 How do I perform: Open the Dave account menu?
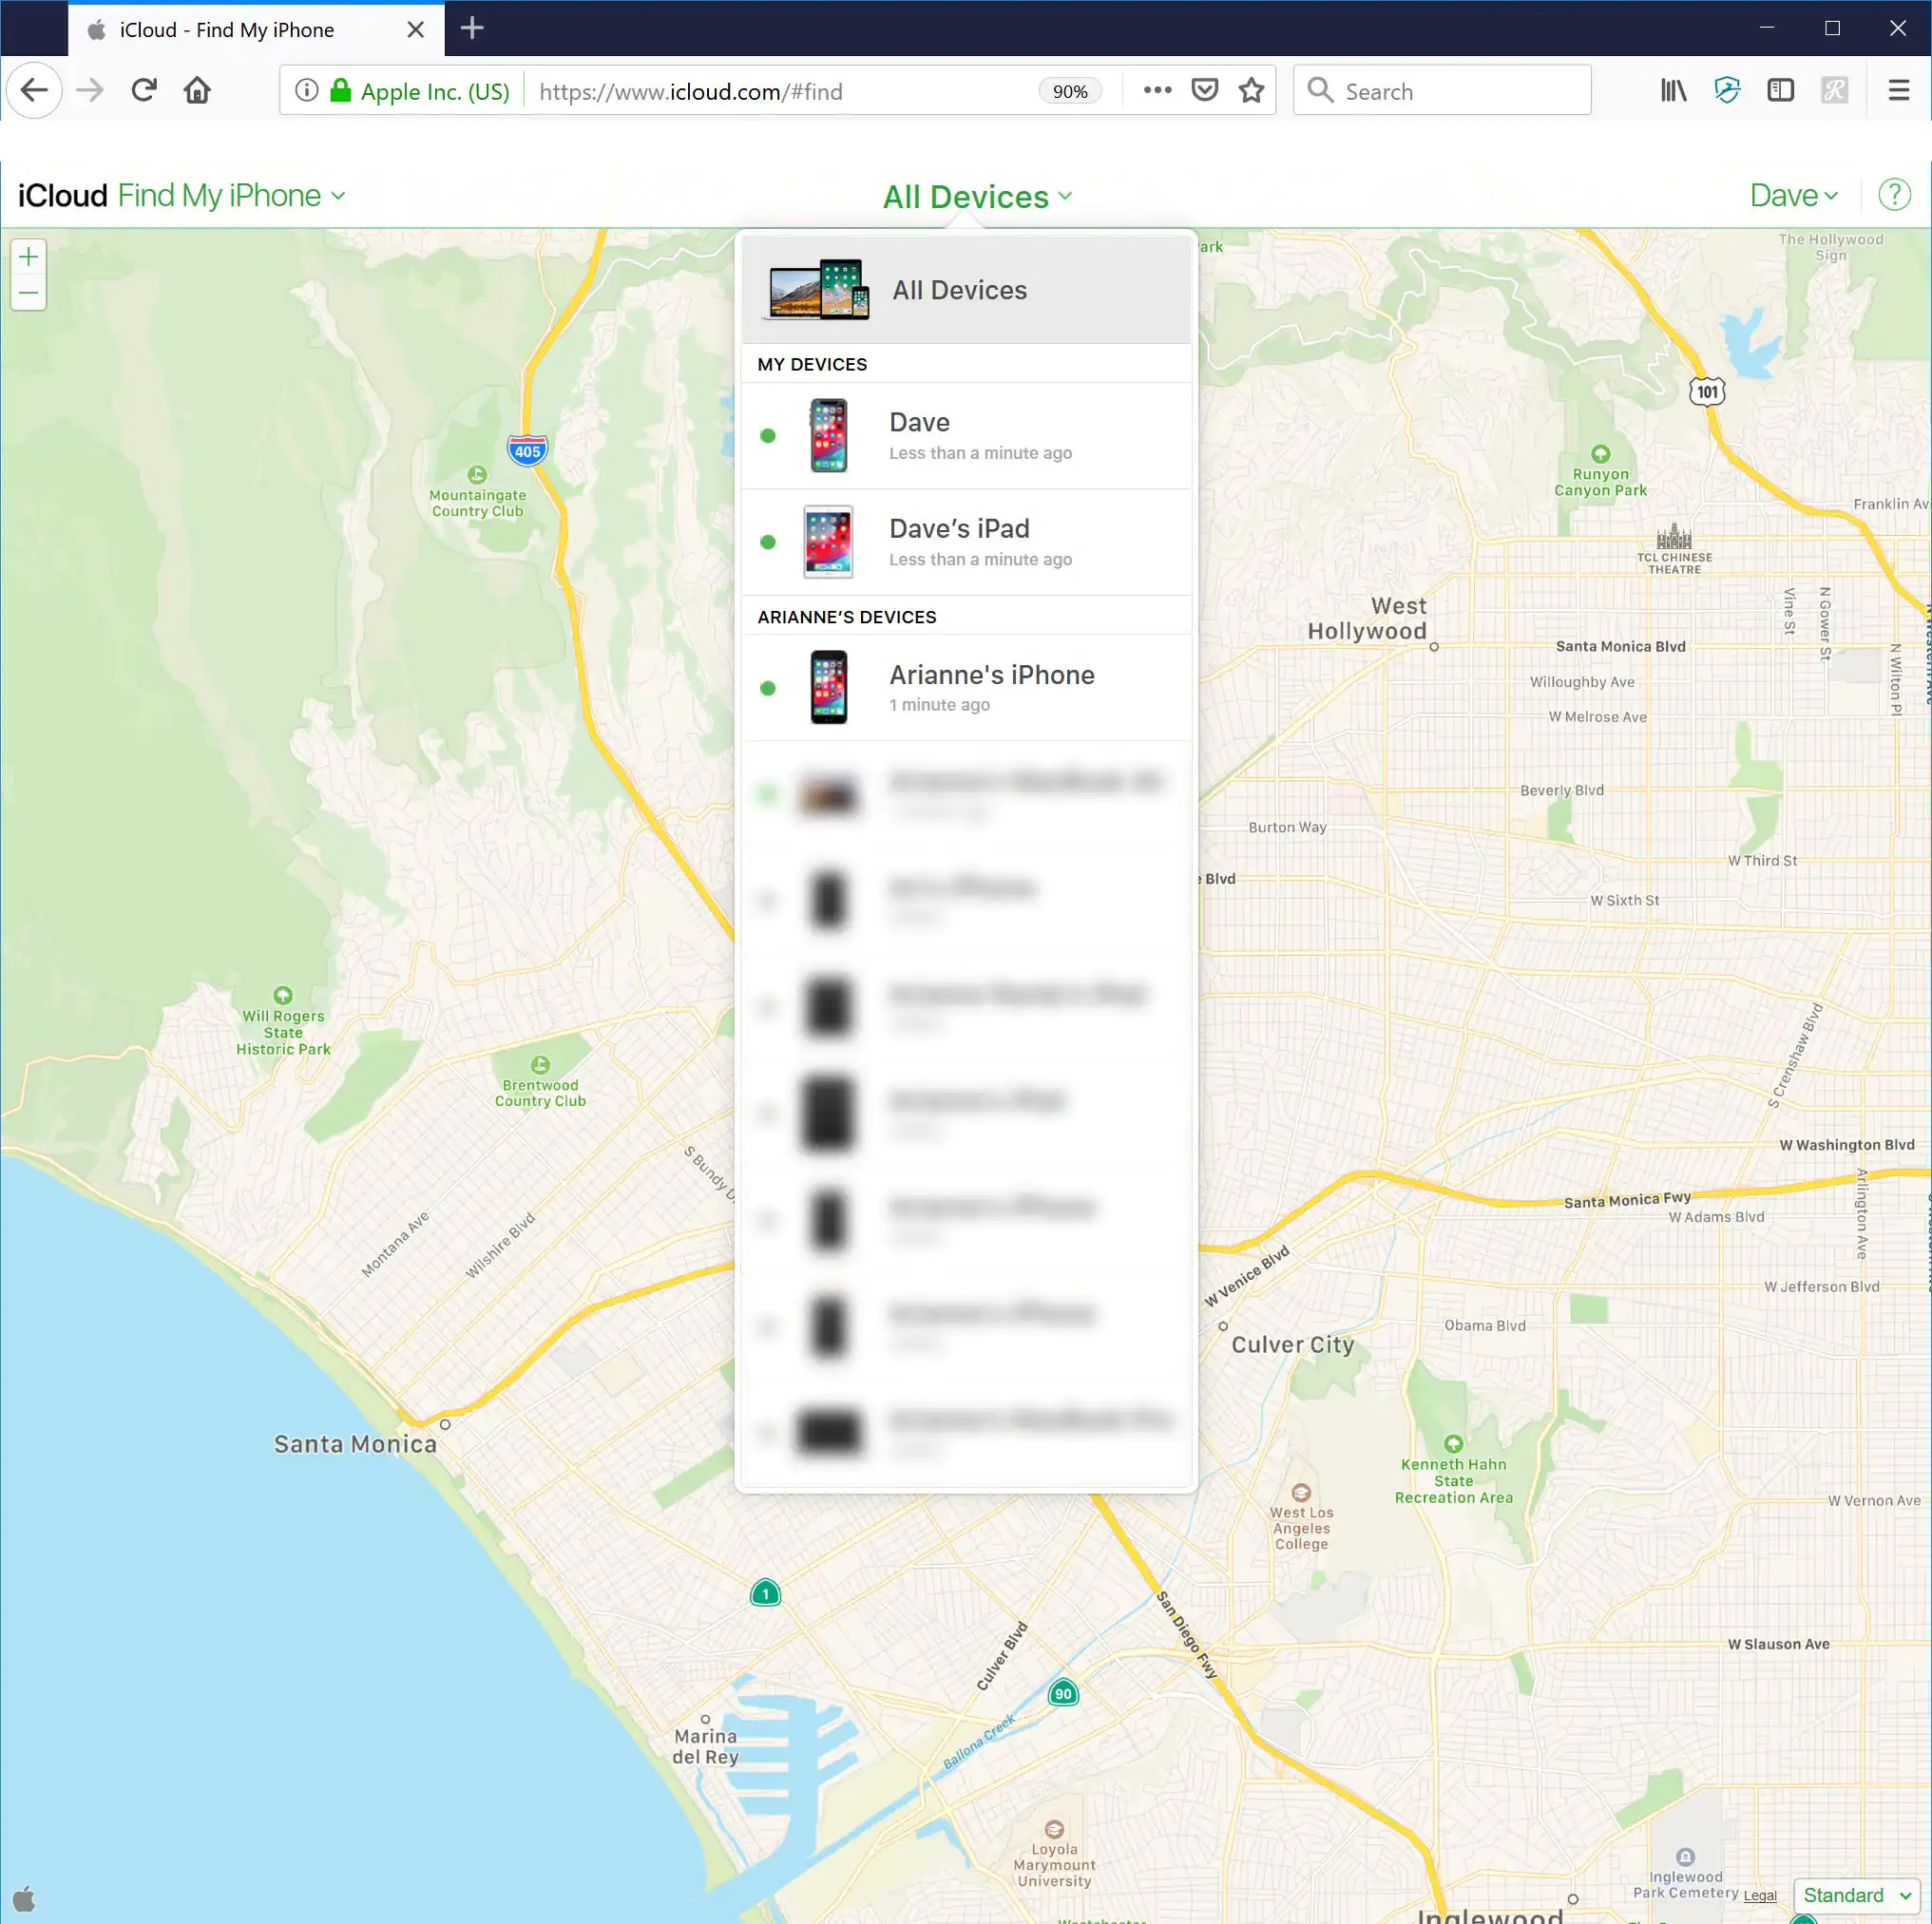coord(1793,195)
